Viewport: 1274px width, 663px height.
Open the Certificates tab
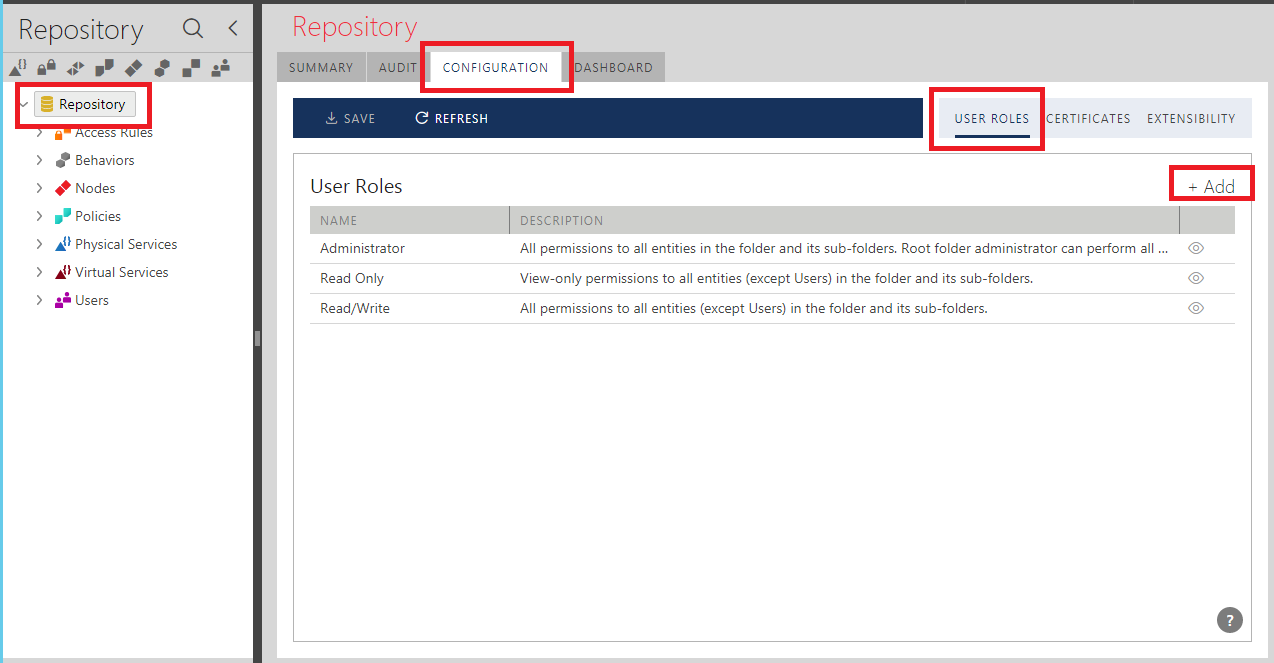click(1088, 118)
